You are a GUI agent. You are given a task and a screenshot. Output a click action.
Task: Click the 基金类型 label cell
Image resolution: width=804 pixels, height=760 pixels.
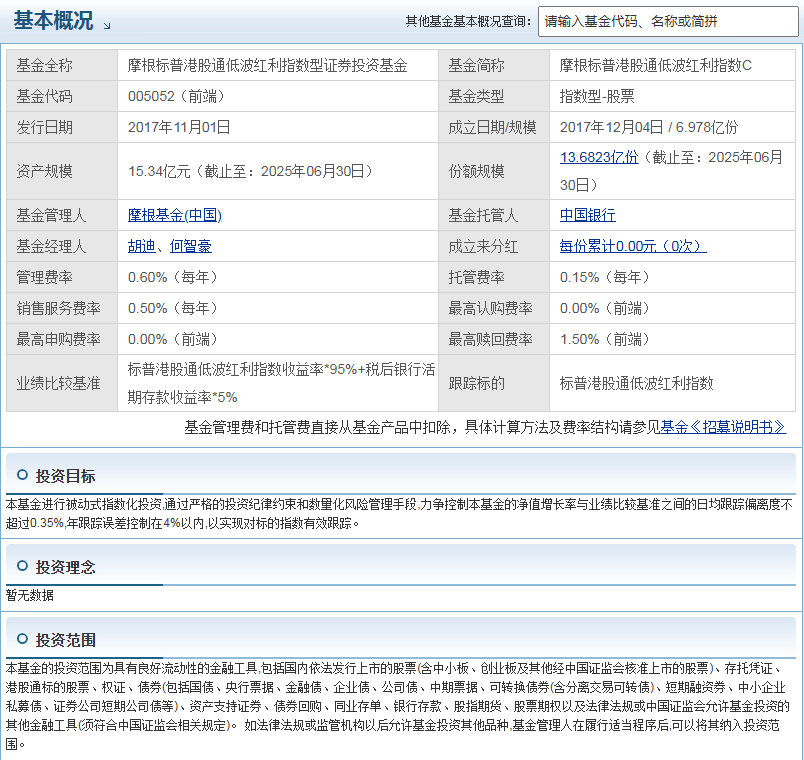pyautogui.click(x=494, y=96)
